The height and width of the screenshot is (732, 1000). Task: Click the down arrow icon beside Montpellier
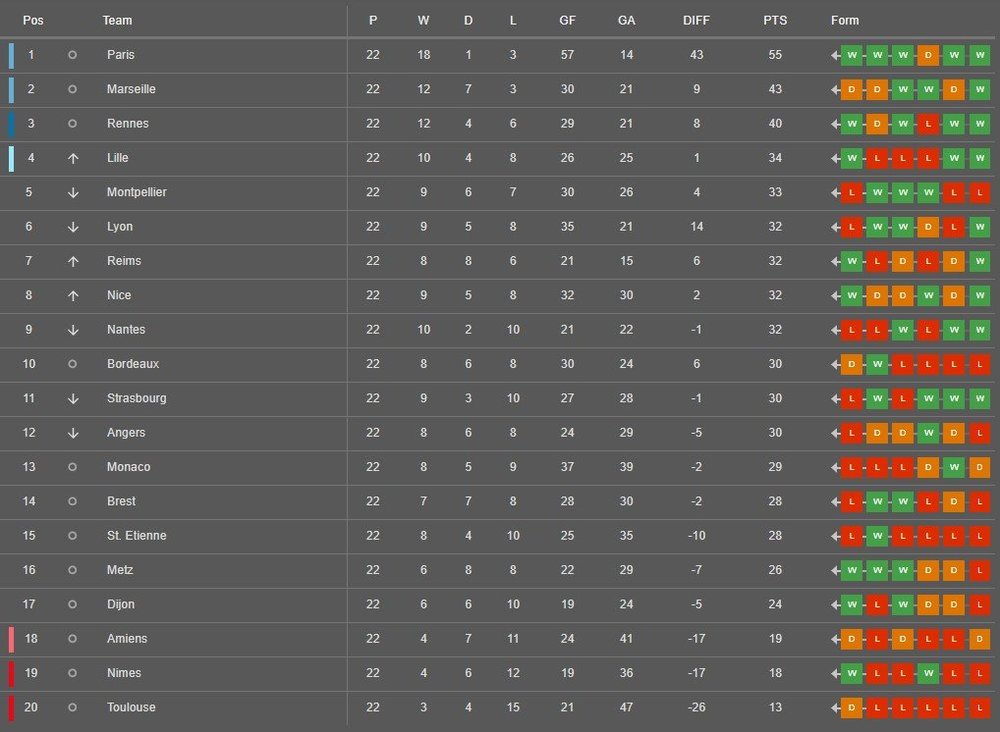[x=72, y=192]
